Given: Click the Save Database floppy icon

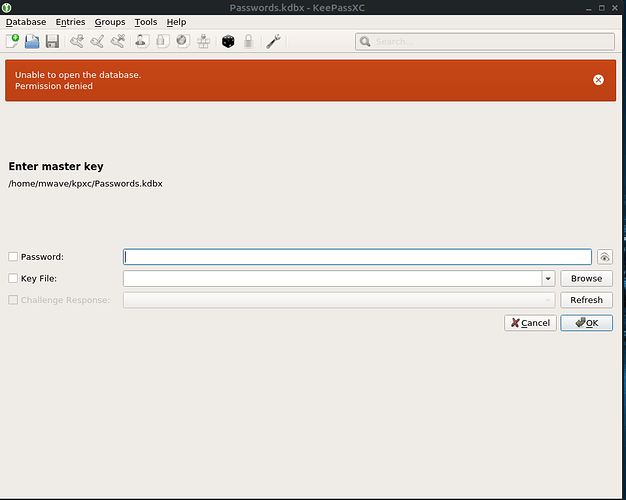Looking at the screenshot, I should coord(52,41).
